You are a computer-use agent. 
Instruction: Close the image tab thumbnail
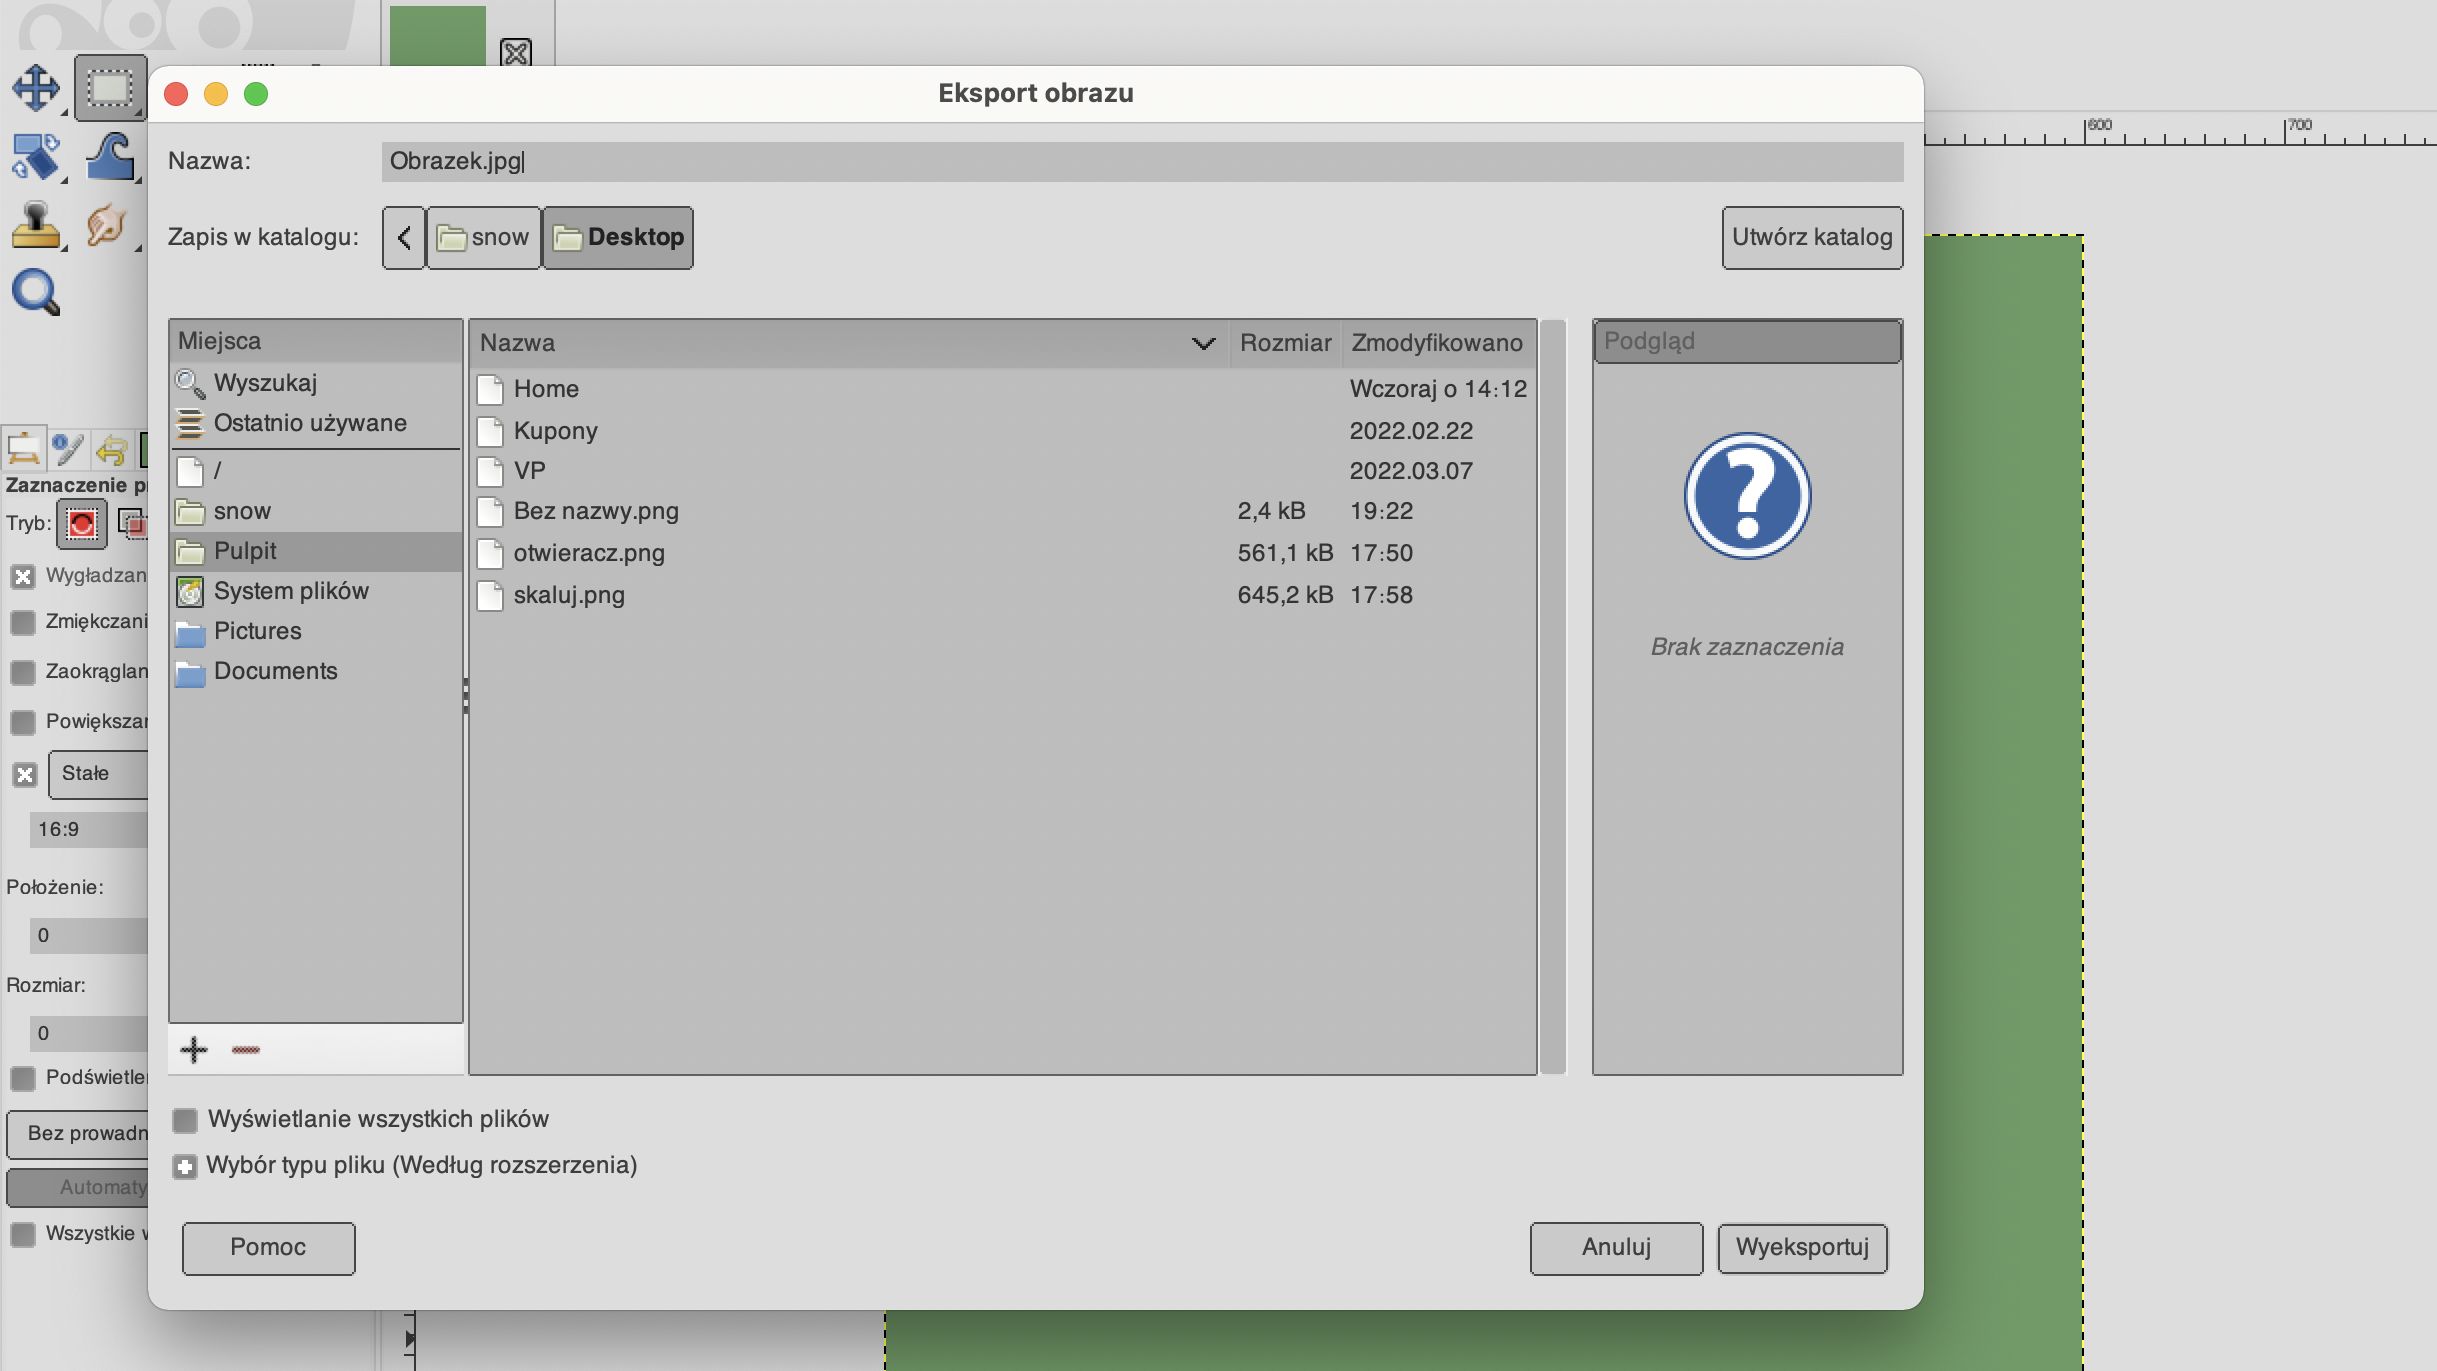tap(516, 52)
